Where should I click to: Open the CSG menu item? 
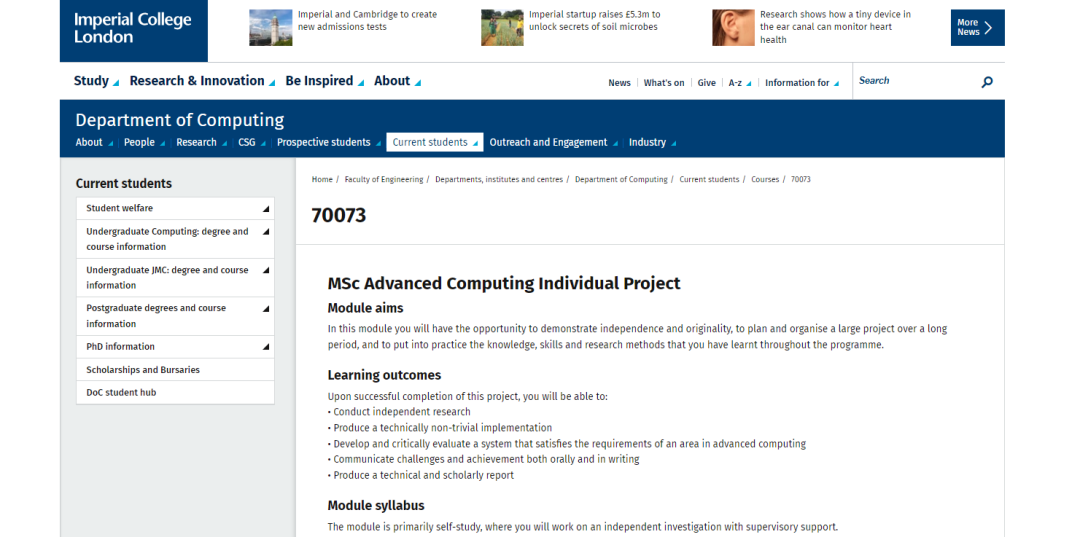point(251,143)
